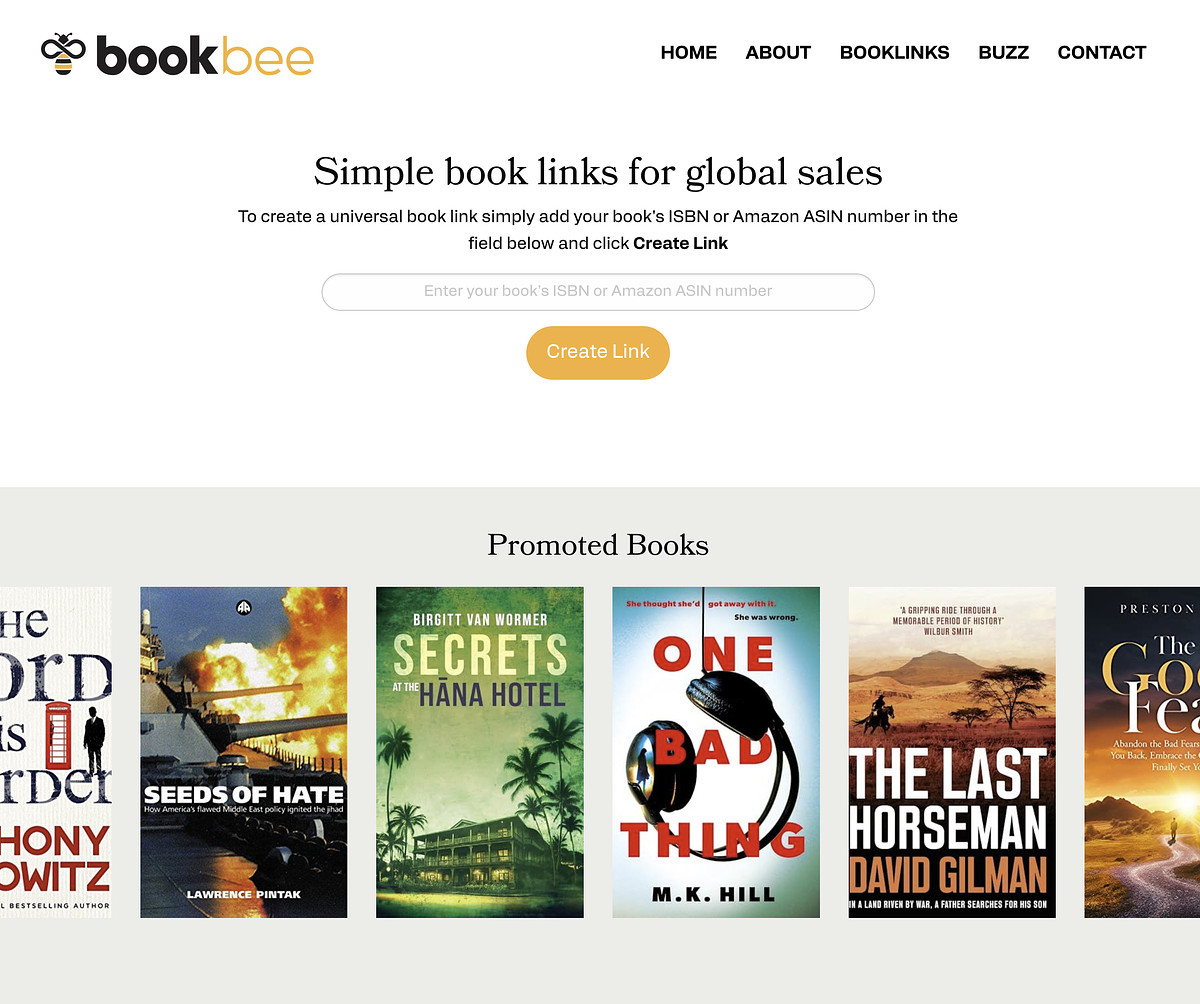Click bold Create Link text in instructions
The height and width of the screenshot is (1004, 1200).
[x=681, y=243]
